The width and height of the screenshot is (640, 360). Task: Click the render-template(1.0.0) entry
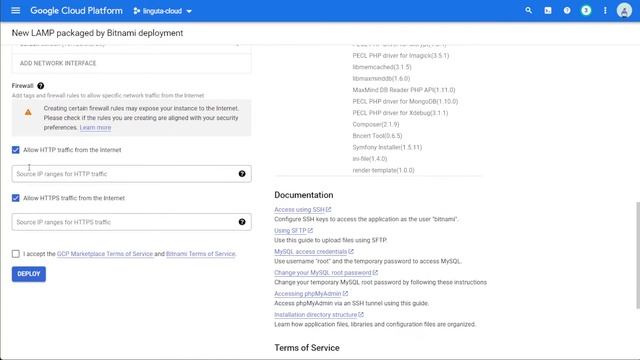tap(383, 170)
